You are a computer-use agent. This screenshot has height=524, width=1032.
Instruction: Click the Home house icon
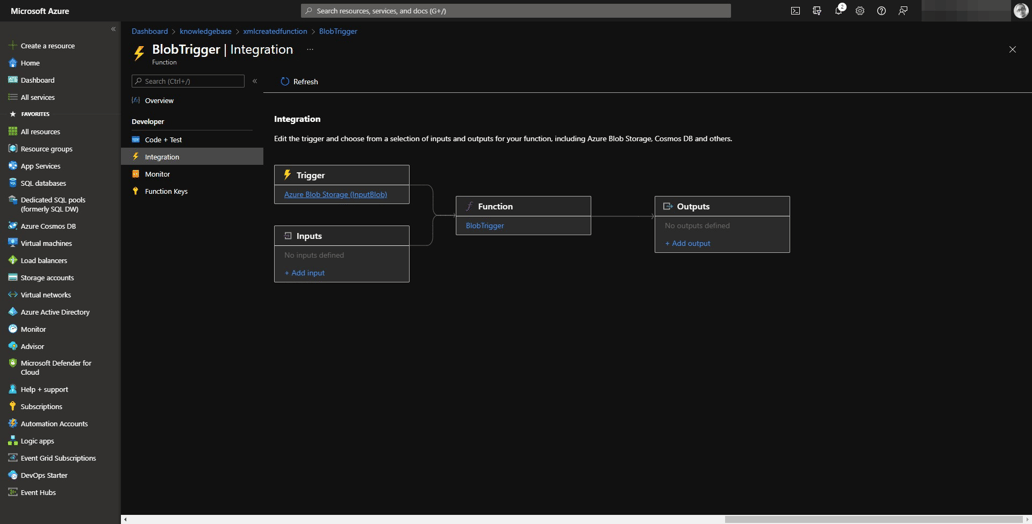[x=13, y=63]
